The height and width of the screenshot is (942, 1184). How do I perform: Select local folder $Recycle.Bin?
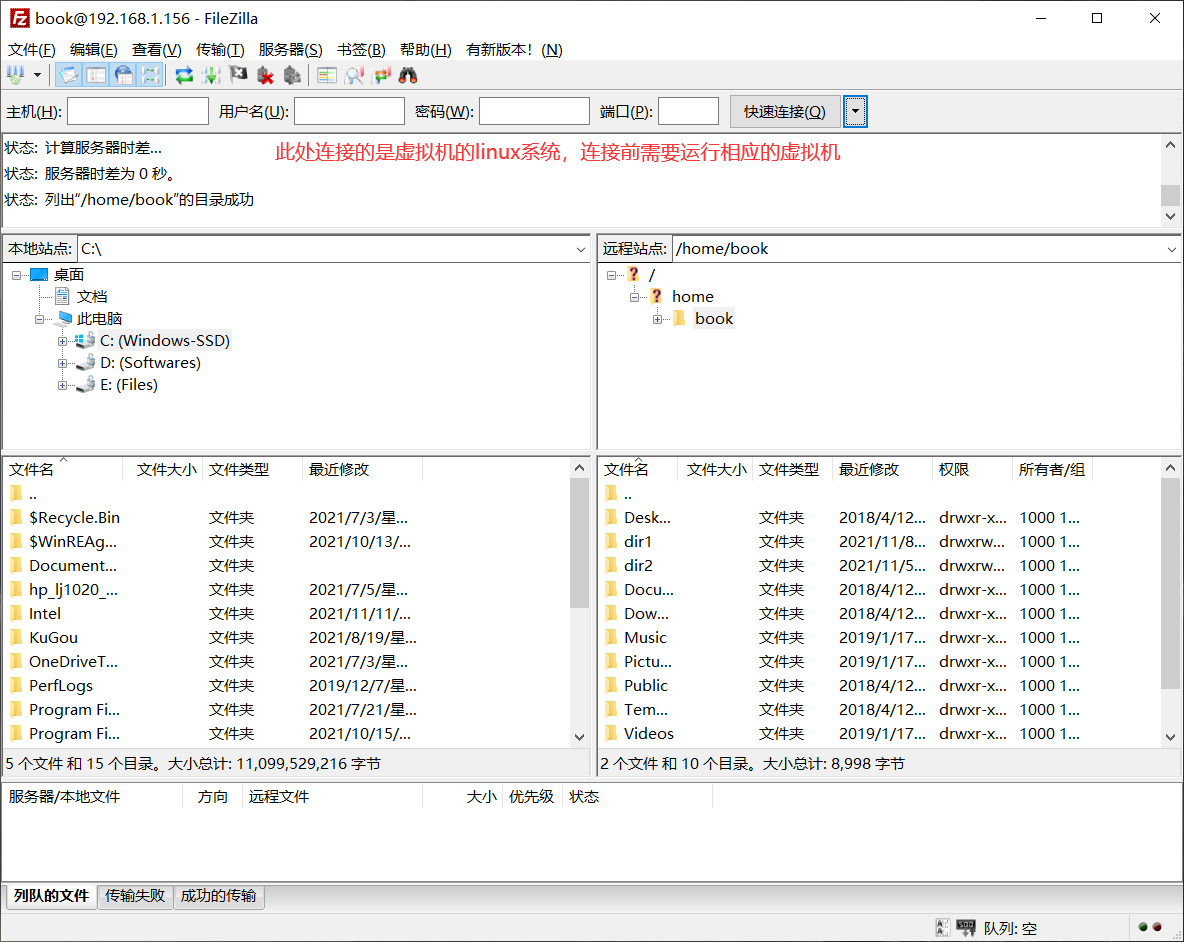(74, 518)
